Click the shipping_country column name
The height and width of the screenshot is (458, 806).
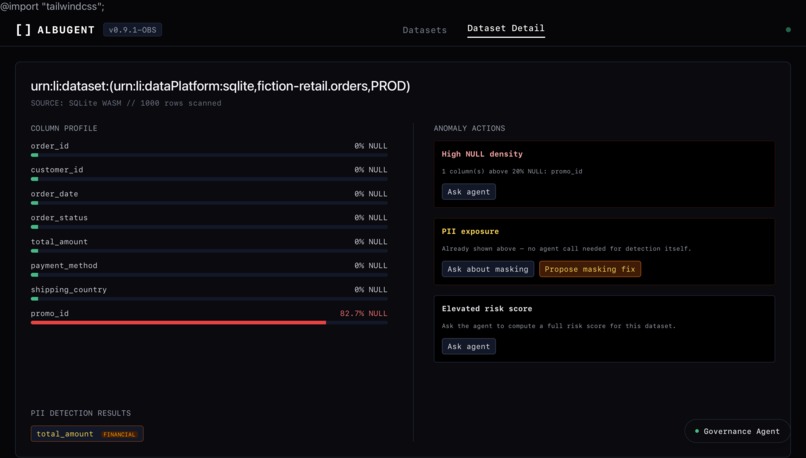(x=68, y=289)
